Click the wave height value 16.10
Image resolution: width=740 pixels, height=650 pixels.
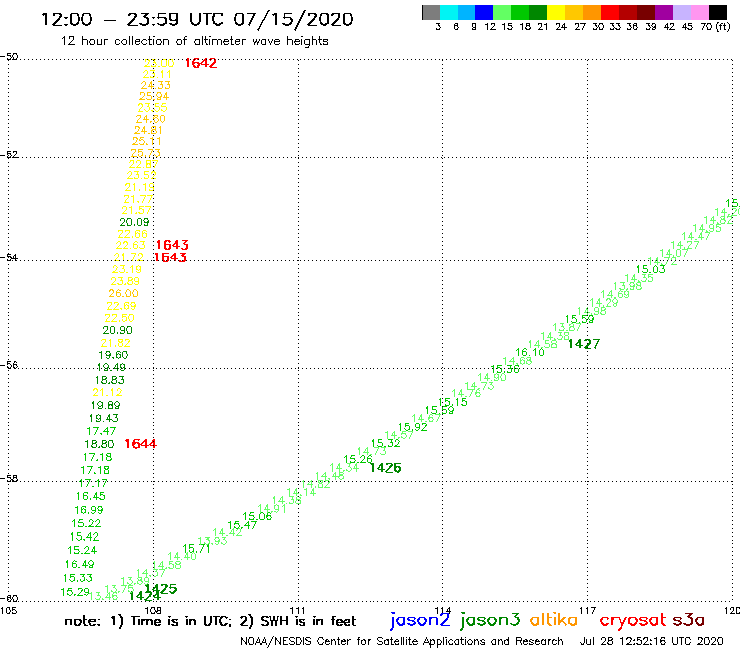point(530,352)
